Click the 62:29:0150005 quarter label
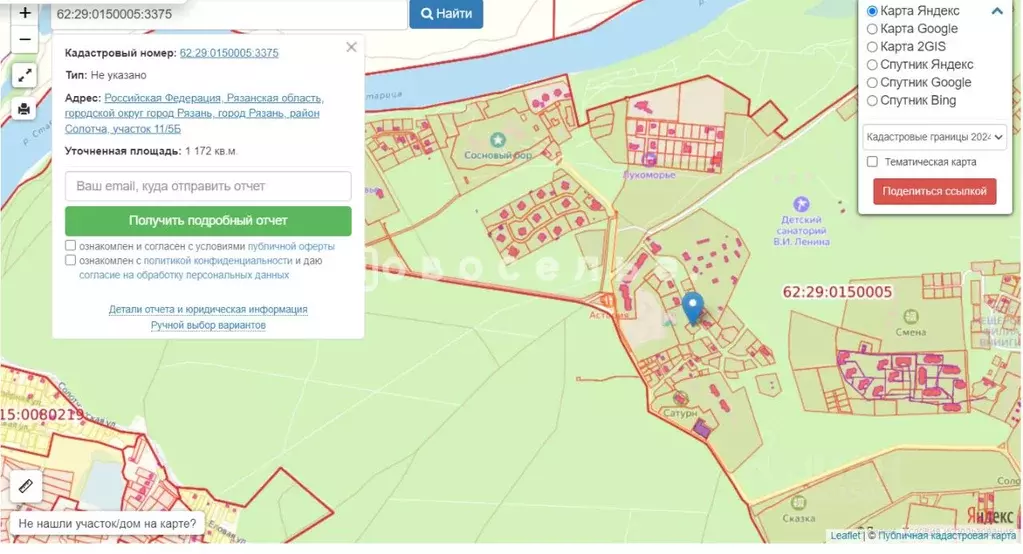 (837, 292)
